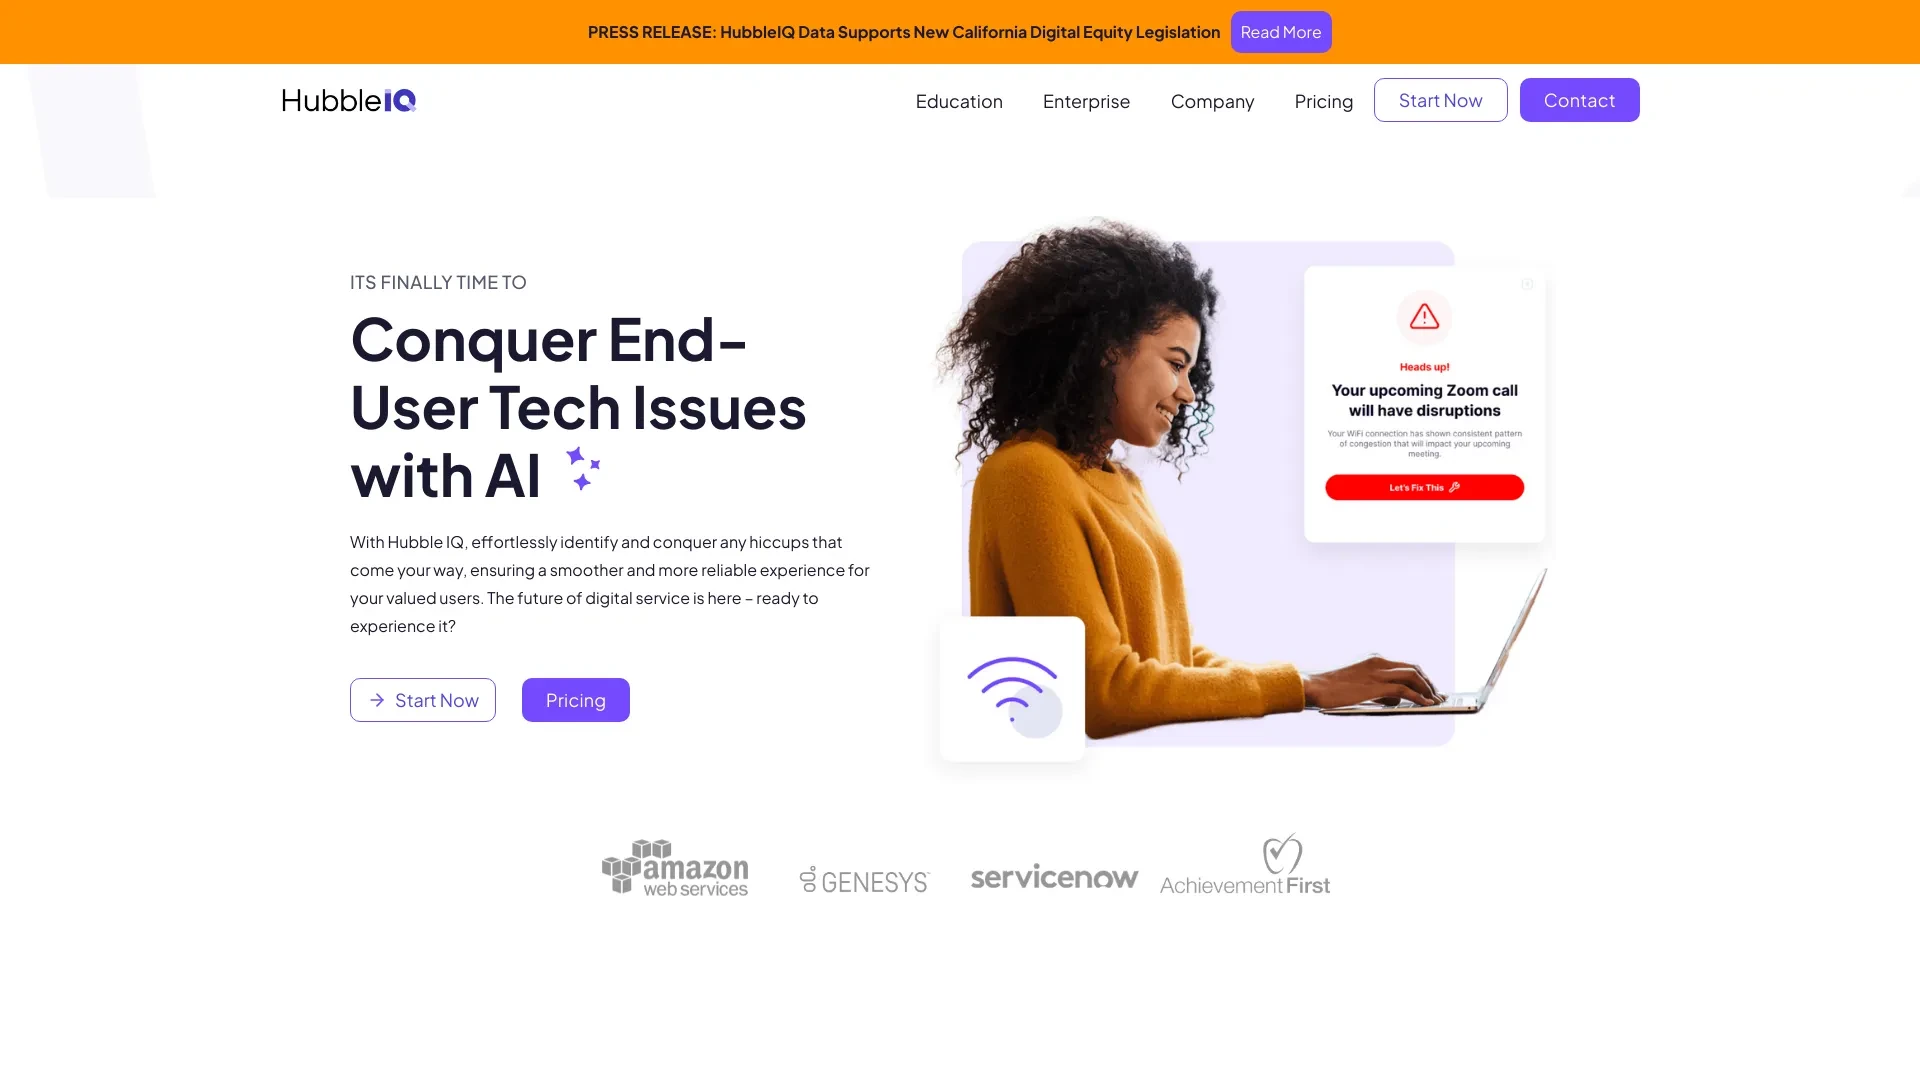The height and width of the screenshot is (1080, 1920).
Task: Click the arrow icon on Start Now button
Action: pos(377,699)
